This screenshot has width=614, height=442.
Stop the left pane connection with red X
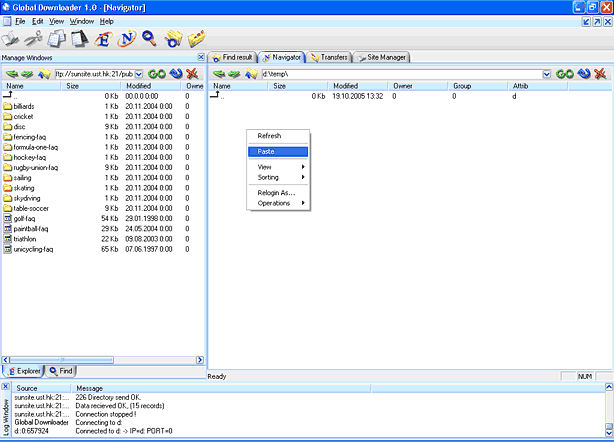[192, 74]
